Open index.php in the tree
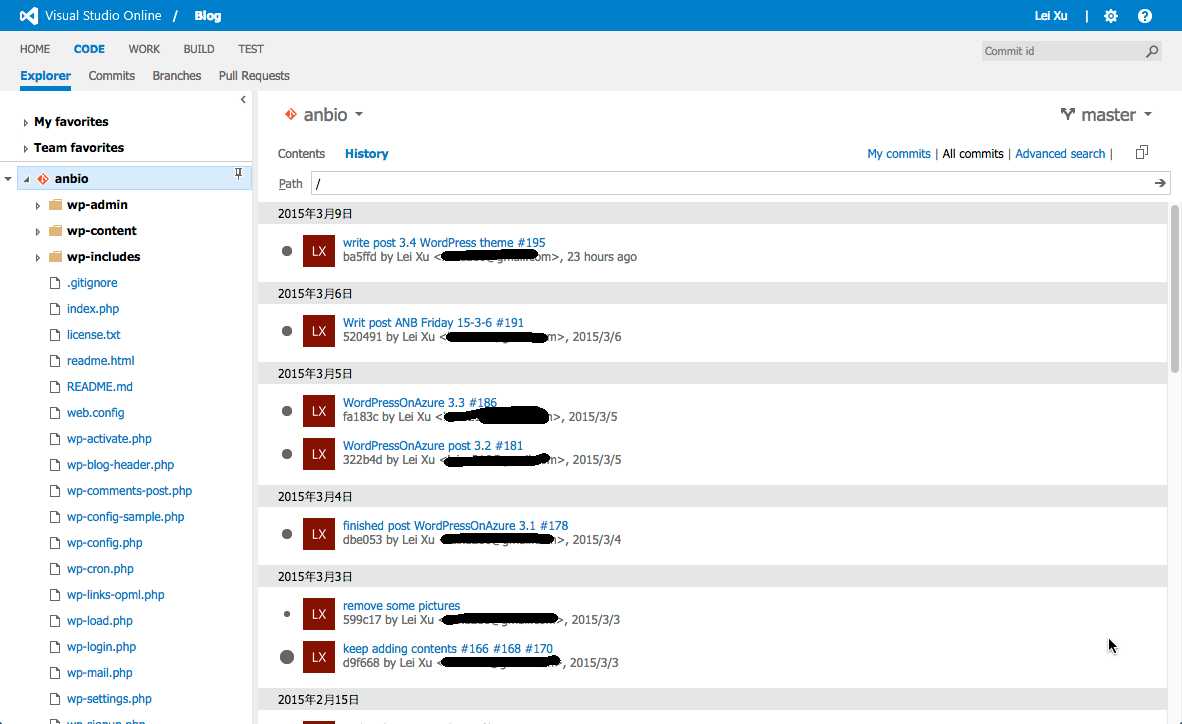The width and height of the screenshot is (1182, 724). point(93,308)
